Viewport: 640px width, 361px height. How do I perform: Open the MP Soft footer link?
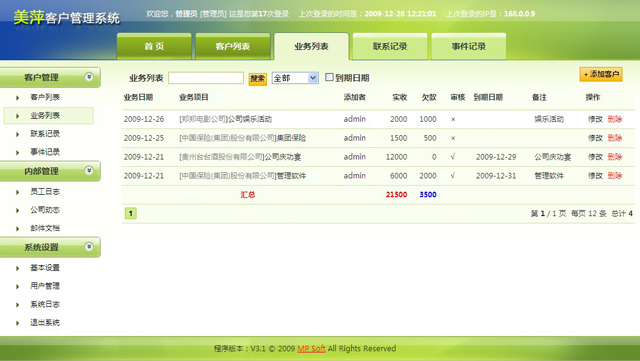[311, 348]
